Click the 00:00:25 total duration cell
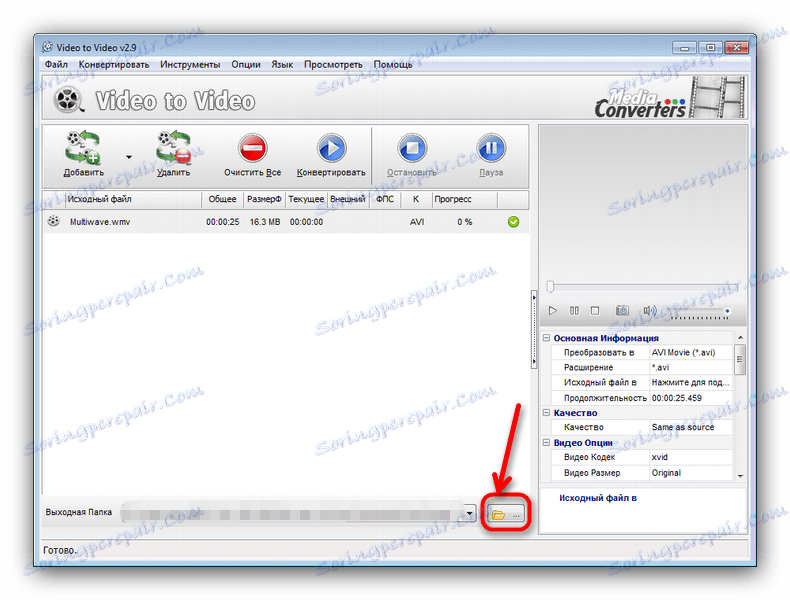 pos(223,222)
